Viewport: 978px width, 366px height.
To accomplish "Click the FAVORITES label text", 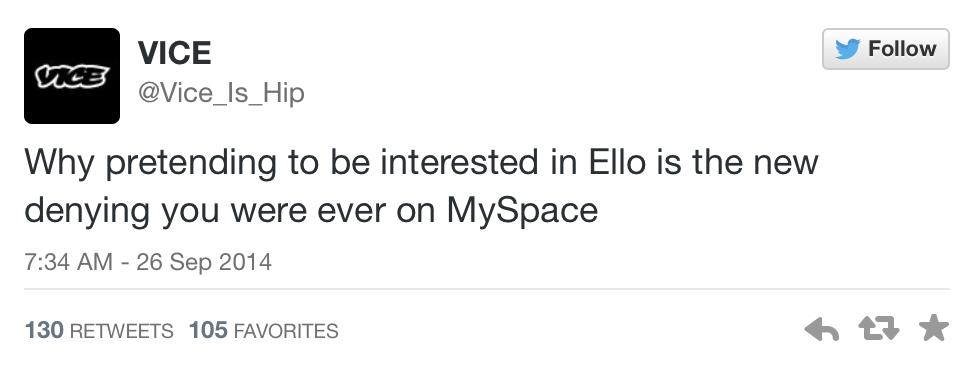I will pyautogui.click(x=286, y=330).
